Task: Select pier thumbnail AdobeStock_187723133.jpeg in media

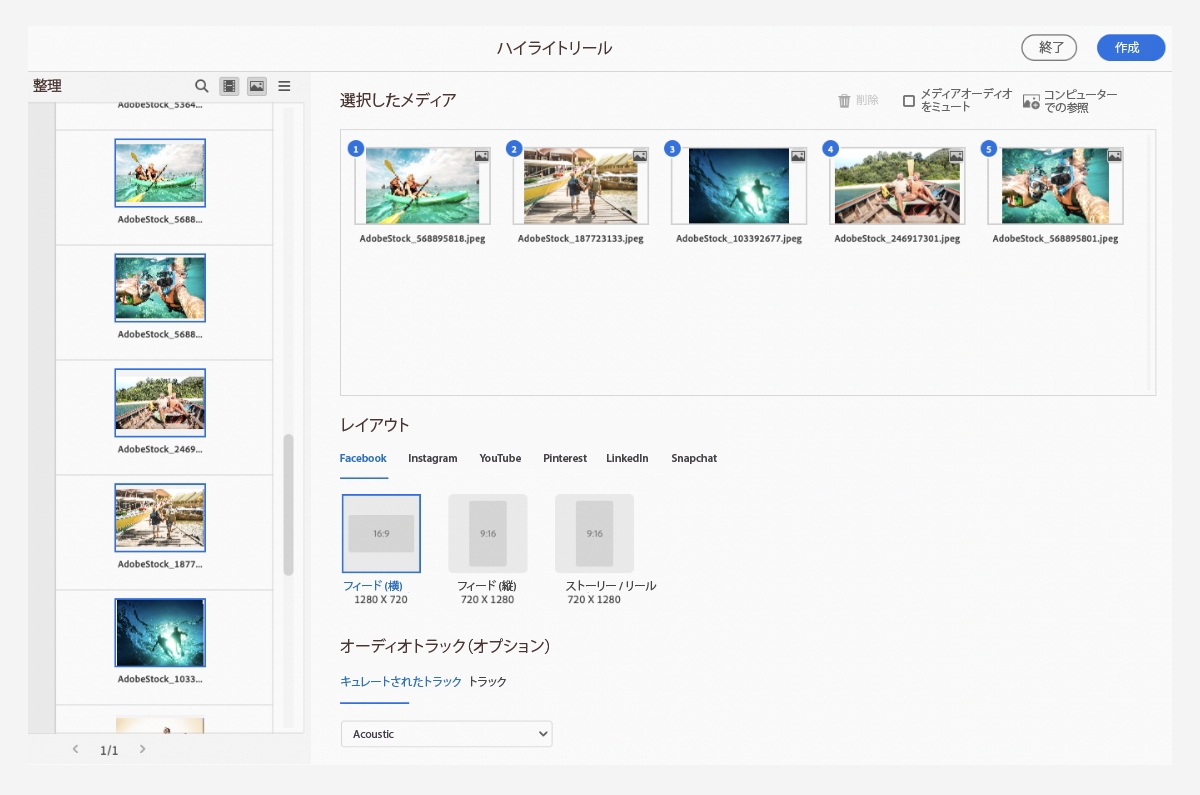Action: tap(580, 186)
